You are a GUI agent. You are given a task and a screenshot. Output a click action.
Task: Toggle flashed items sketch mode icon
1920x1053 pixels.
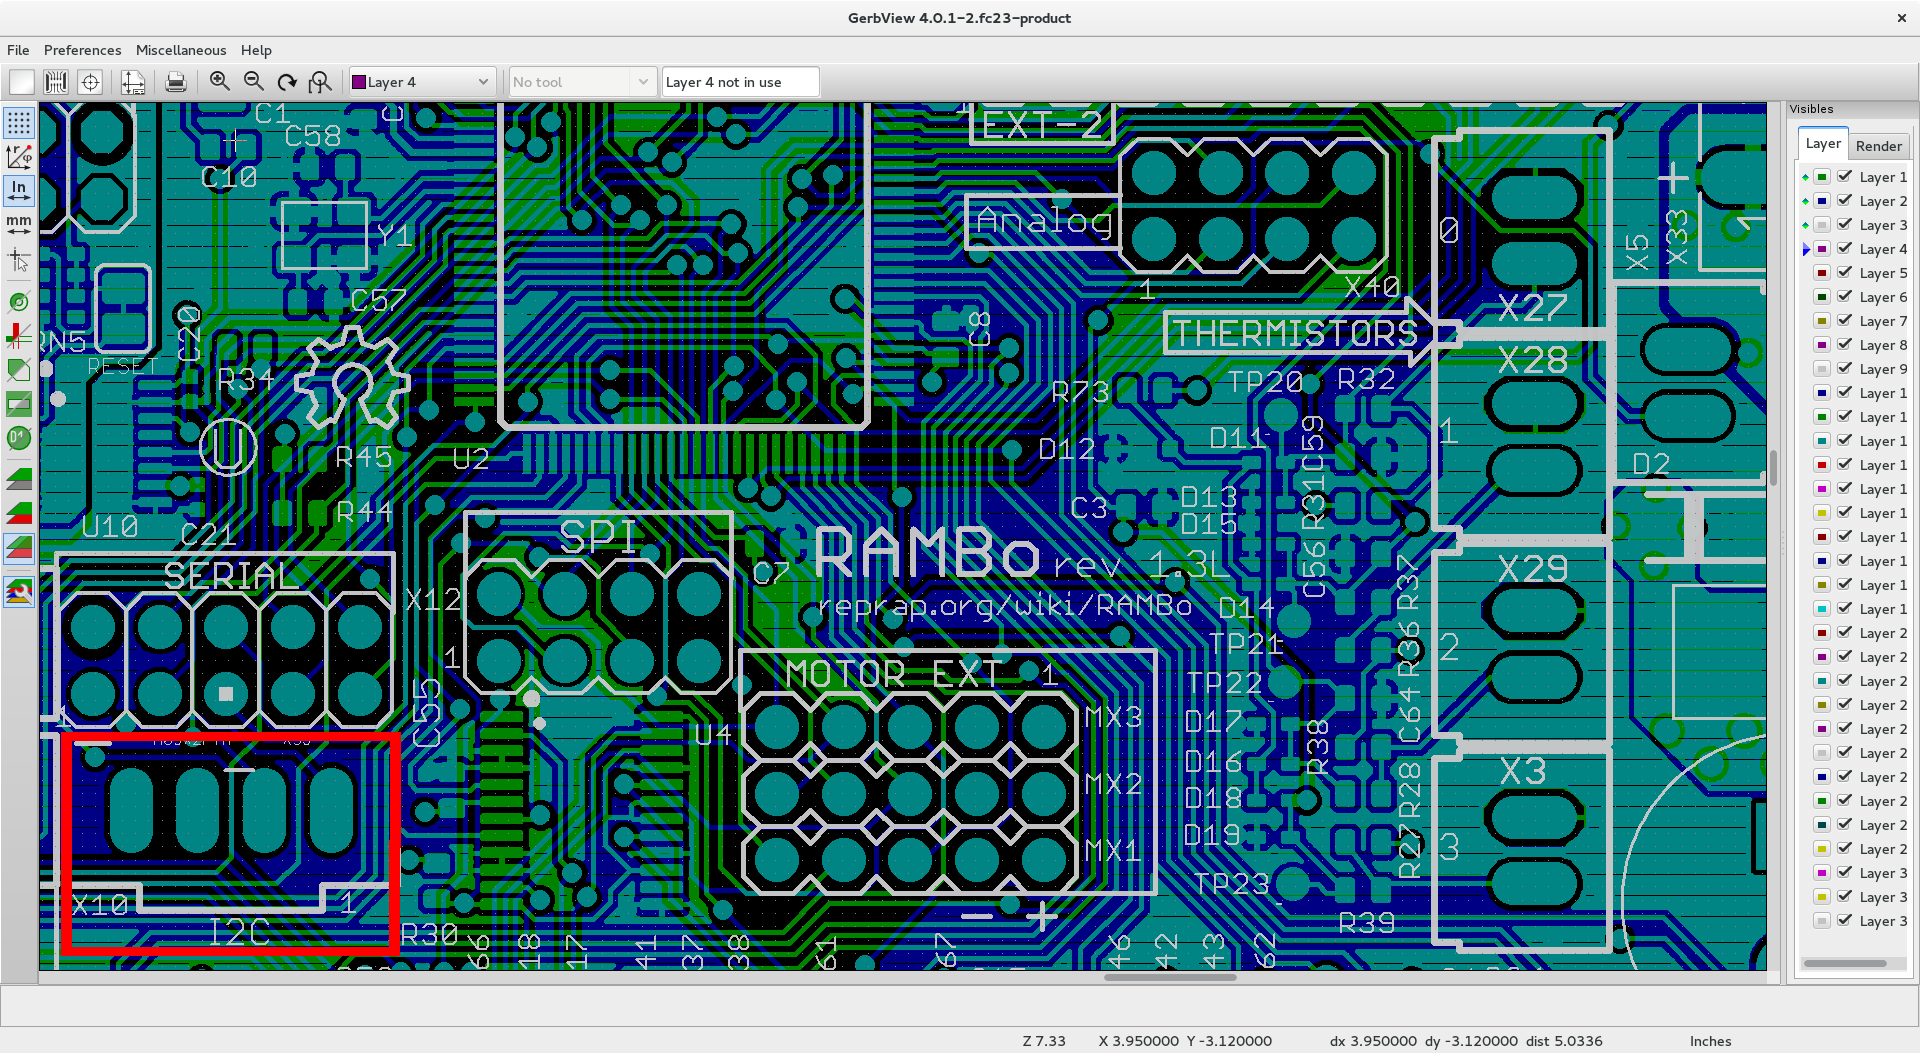tap(19, 301)
